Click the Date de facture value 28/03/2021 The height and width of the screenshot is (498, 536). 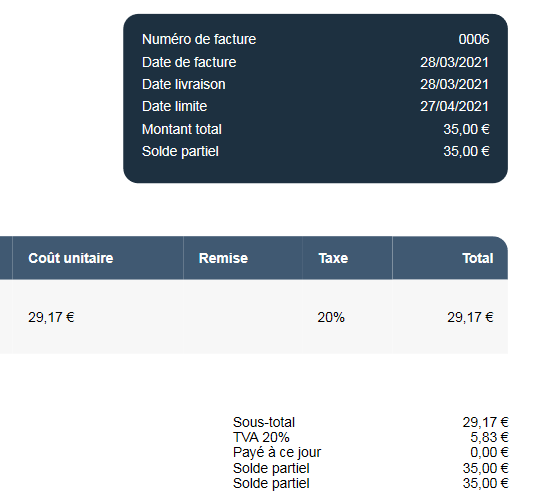(454, 62)
